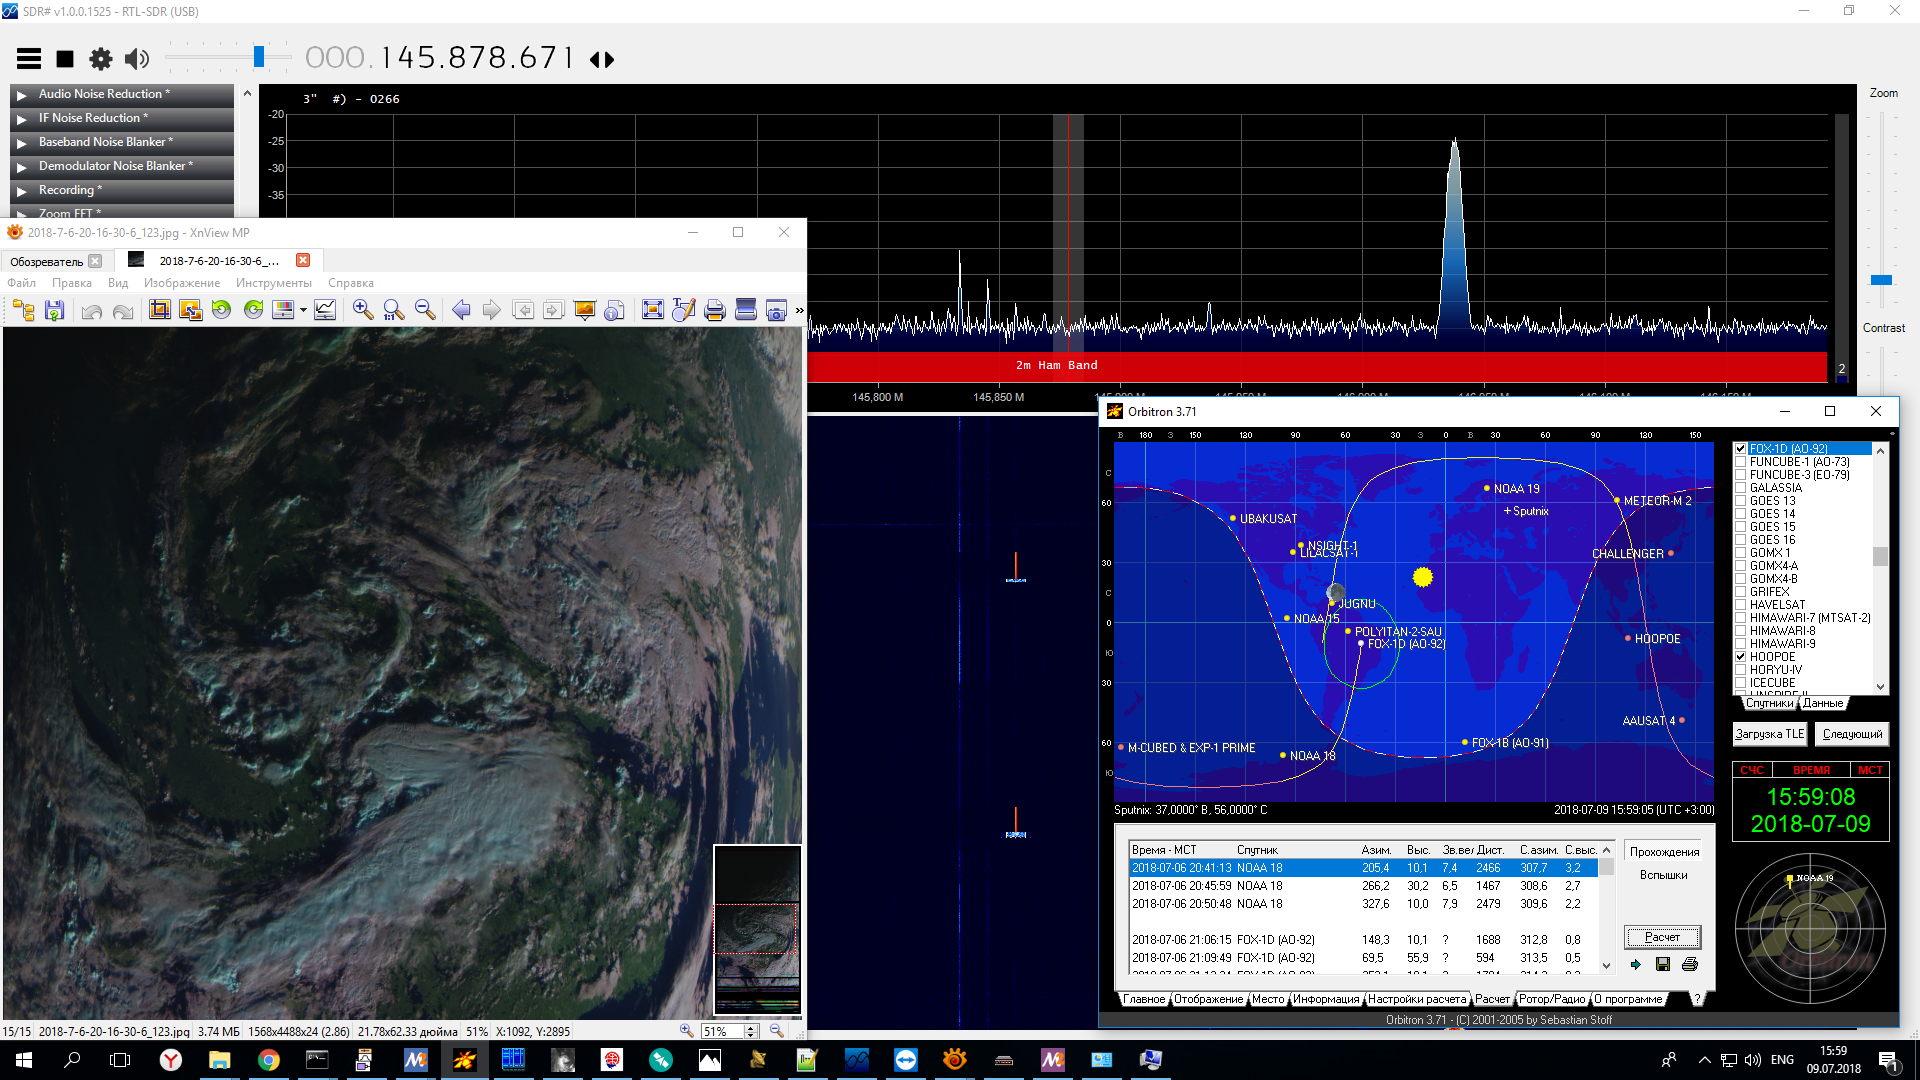Check GOES 16 satellite checkbox
Image resolution: width=1920 pixels, height=1080 pixels.
tap(1741, 540)
